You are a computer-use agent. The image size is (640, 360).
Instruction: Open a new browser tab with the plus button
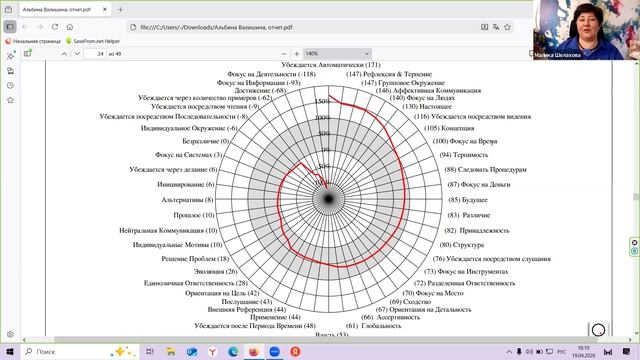pos(120,9)
